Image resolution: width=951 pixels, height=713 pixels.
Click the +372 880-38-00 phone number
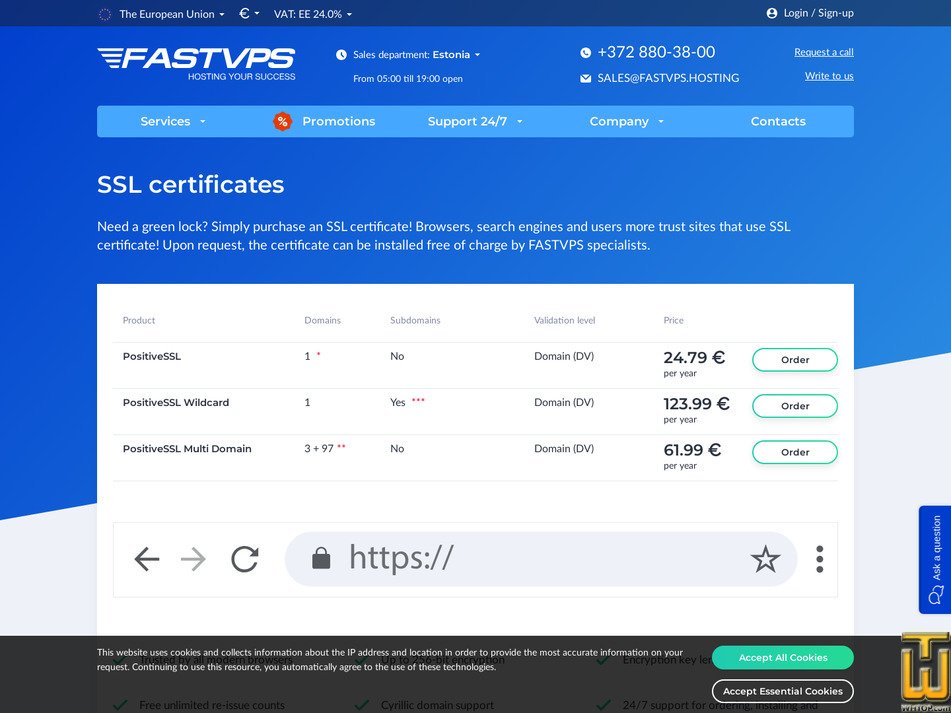[656, 52]
